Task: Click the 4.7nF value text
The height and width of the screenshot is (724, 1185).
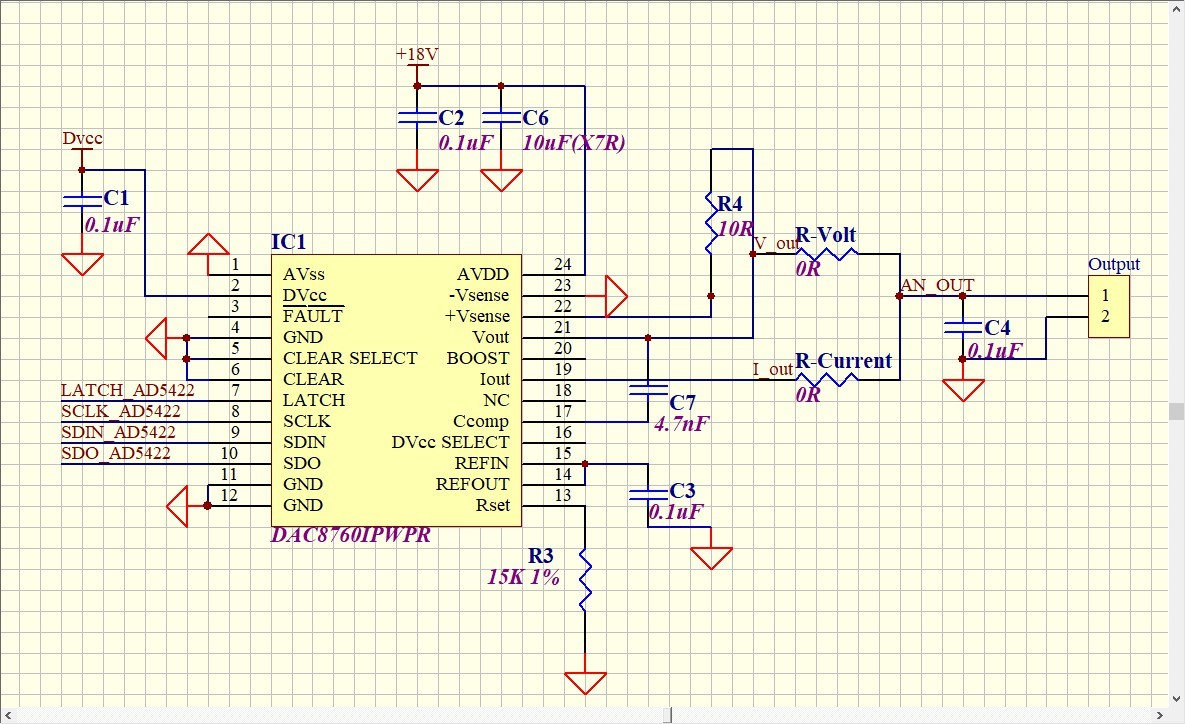Action: (682, 424)
